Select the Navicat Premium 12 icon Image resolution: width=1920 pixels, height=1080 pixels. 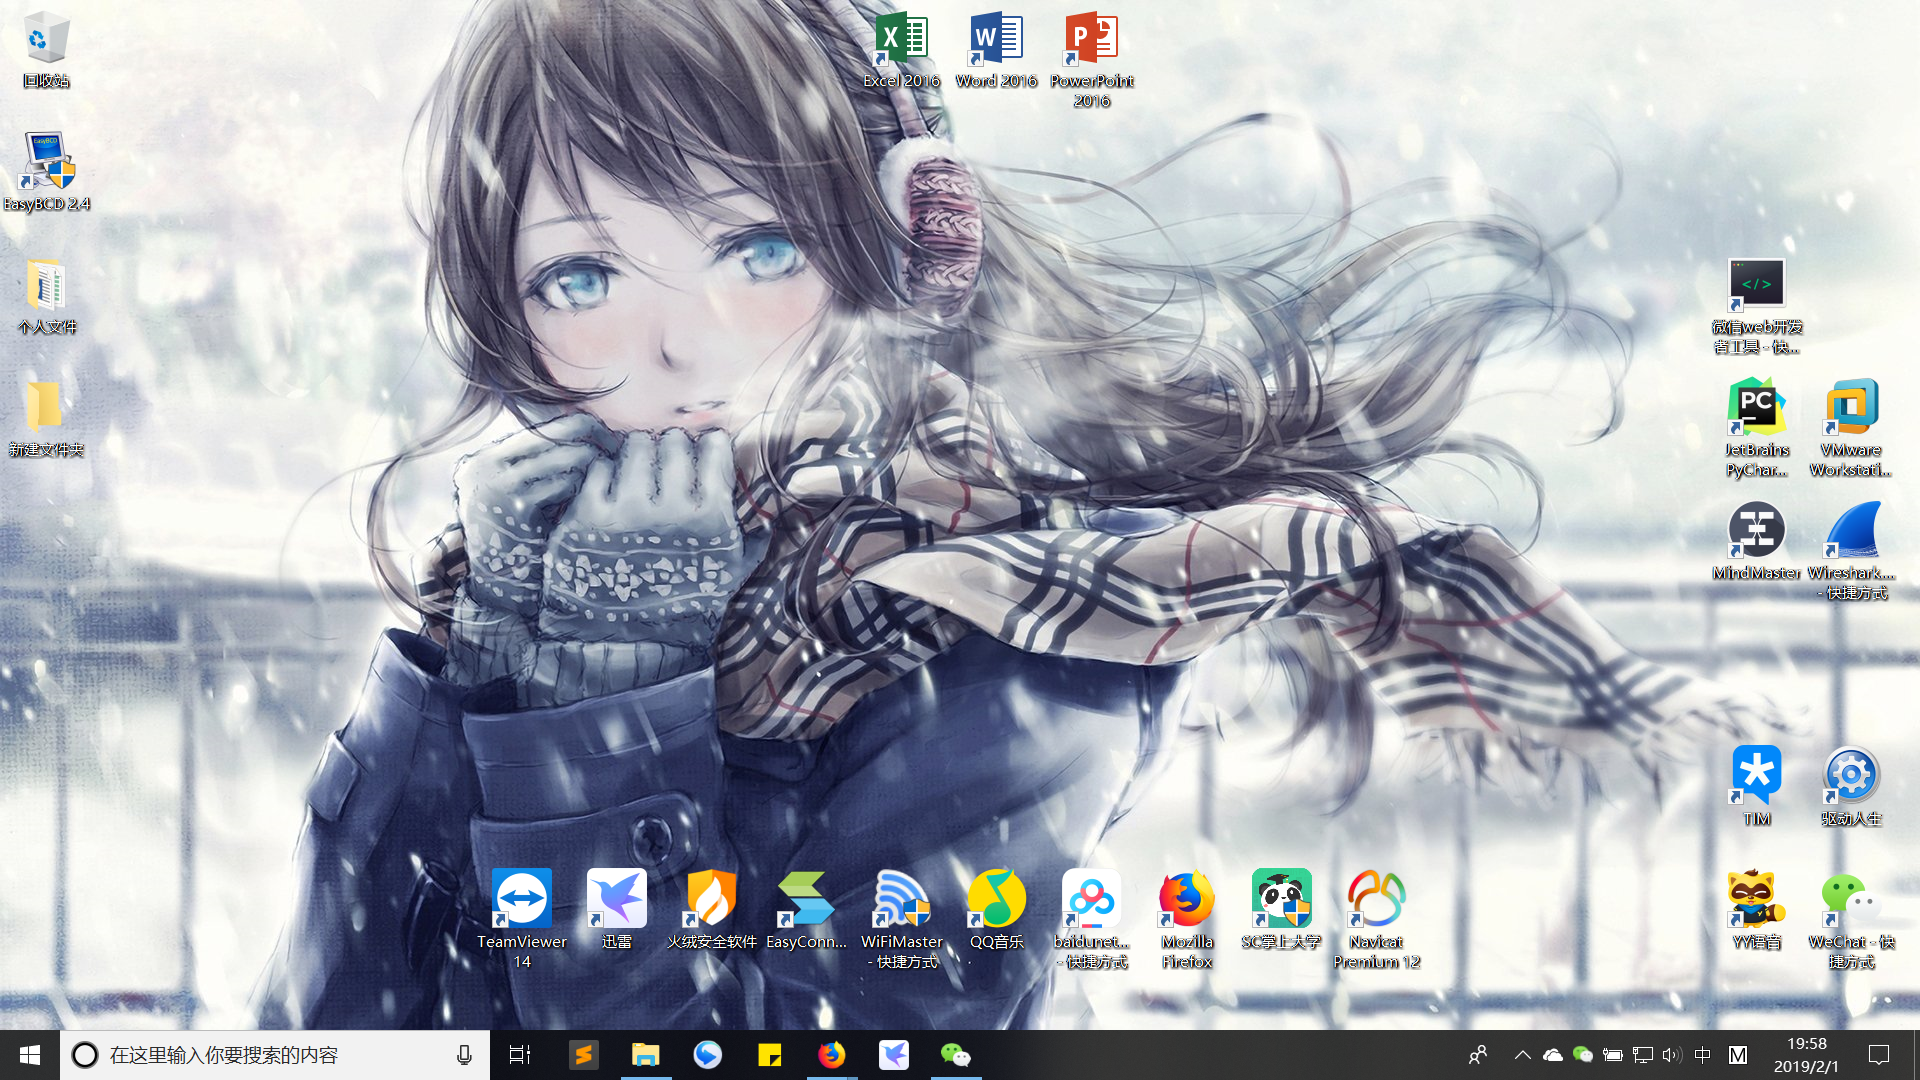point(1376,899)
